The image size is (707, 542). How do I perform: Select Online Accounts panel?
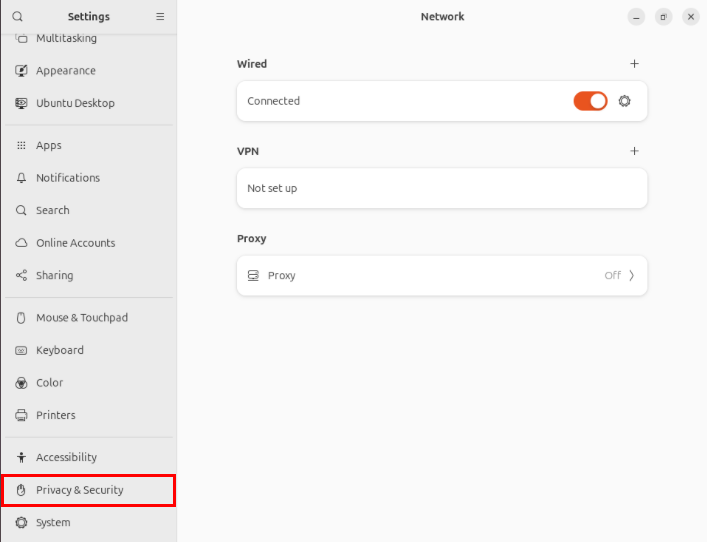pyautogui.click(x=89, y=243)
